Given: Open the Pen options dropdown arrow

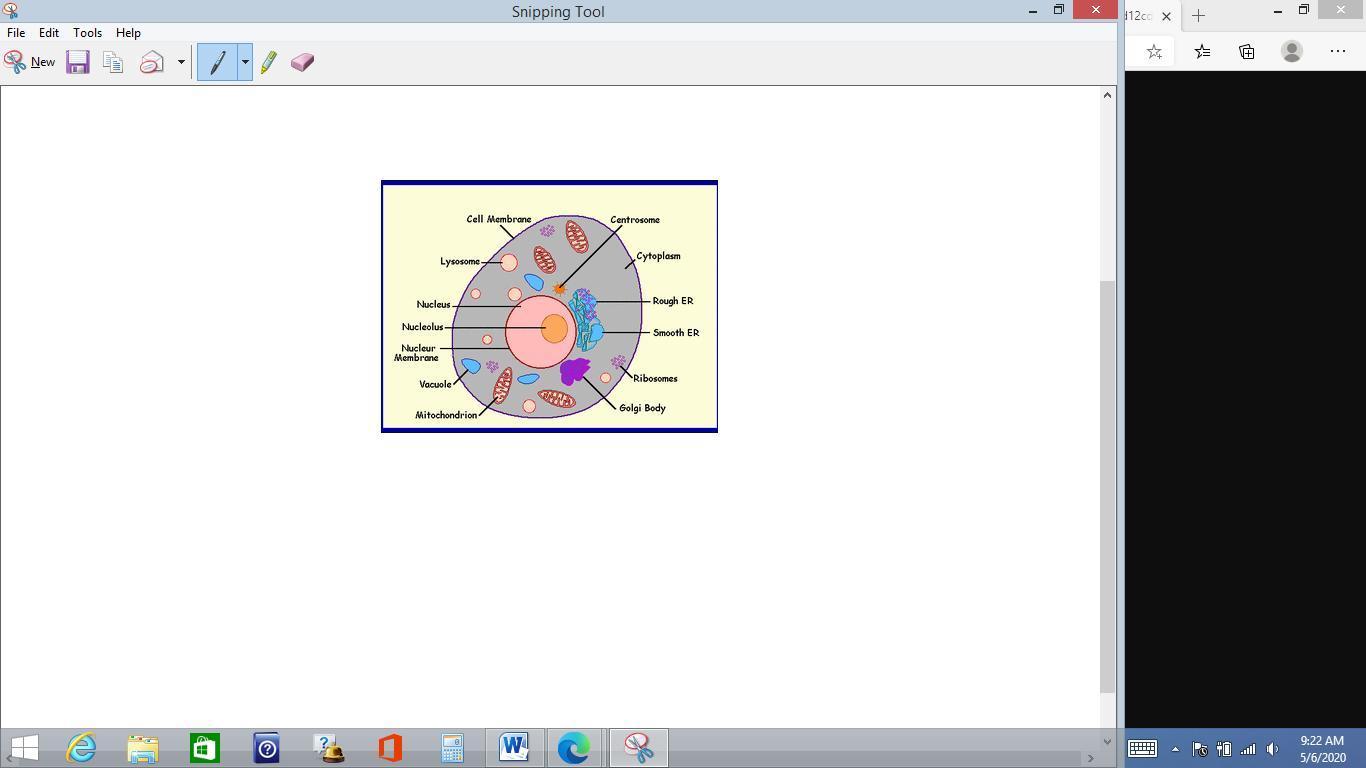Looking at the screenshot, I should [244, 62].
